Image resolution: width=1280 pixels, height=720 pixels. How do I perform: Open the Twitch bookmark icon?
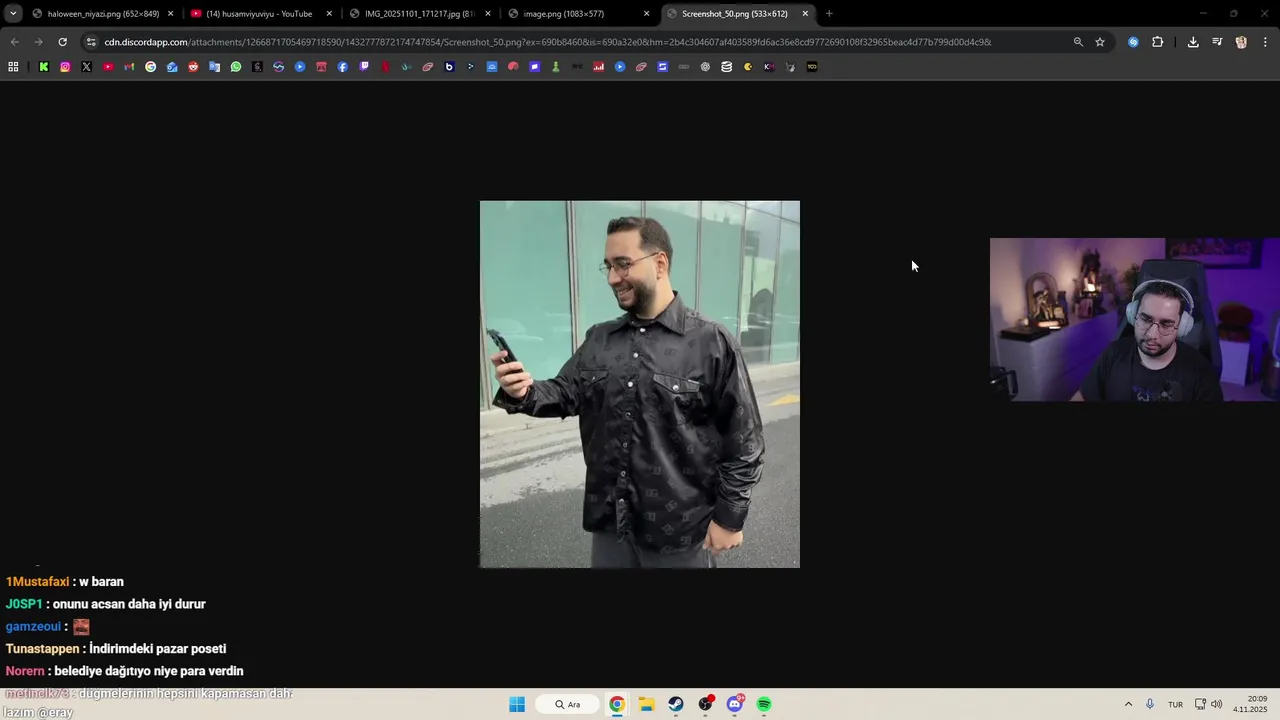point(364,67)
